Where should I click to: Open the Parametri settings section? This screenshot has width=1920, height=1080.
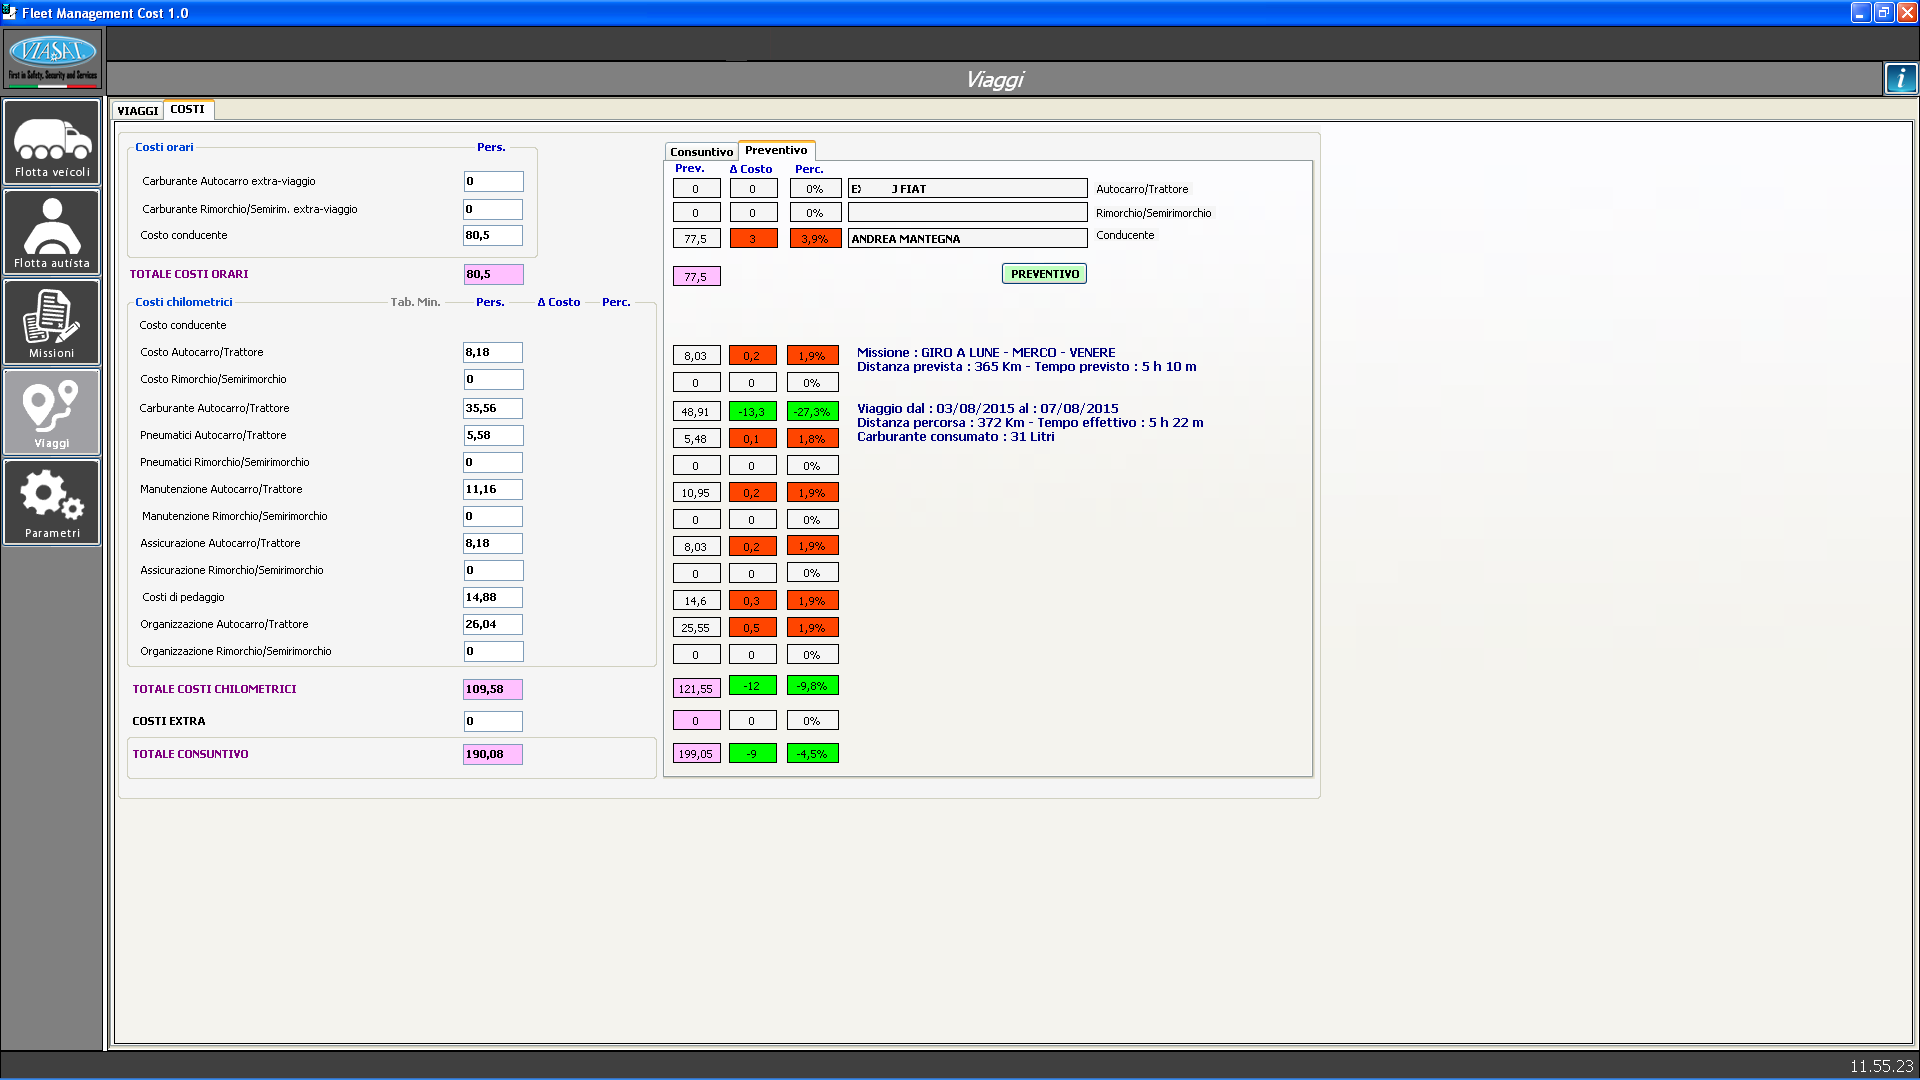52,502
